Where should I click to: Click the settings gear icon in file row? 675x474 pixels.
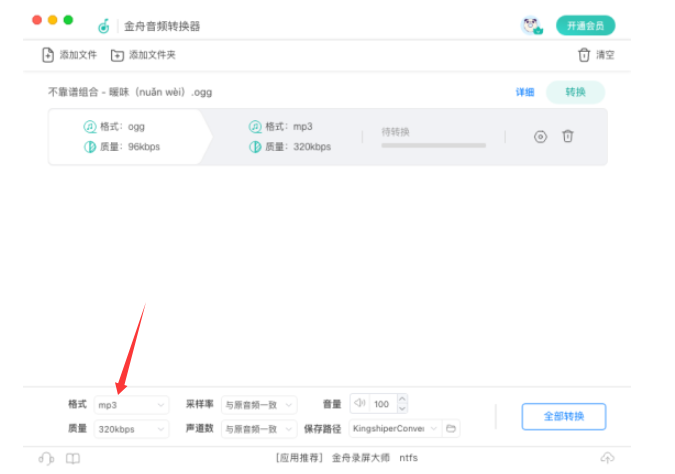540,137
